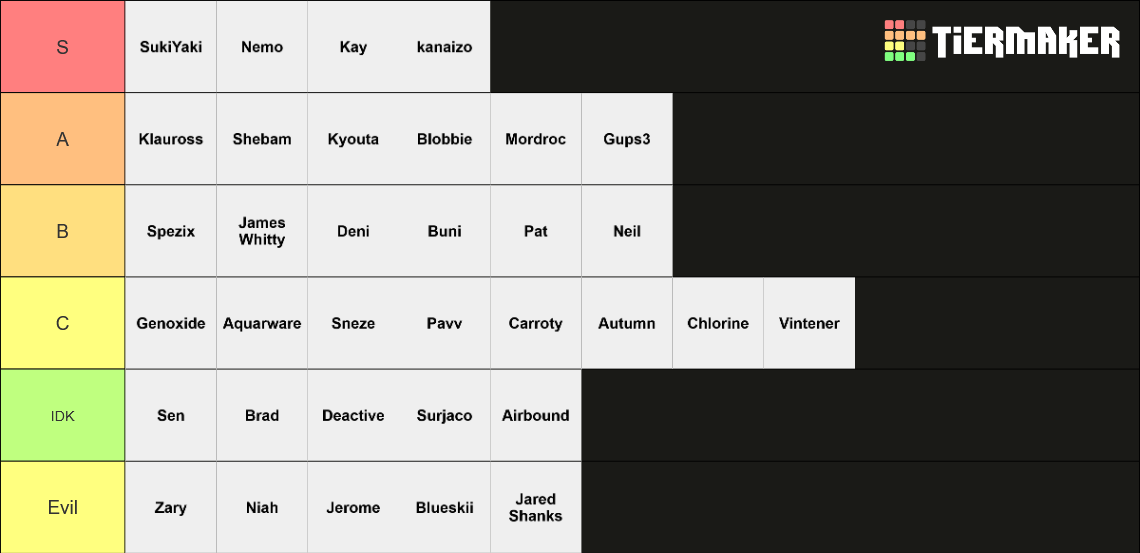Pick the Gups3 tile in A tier

[x=627, y=139]
